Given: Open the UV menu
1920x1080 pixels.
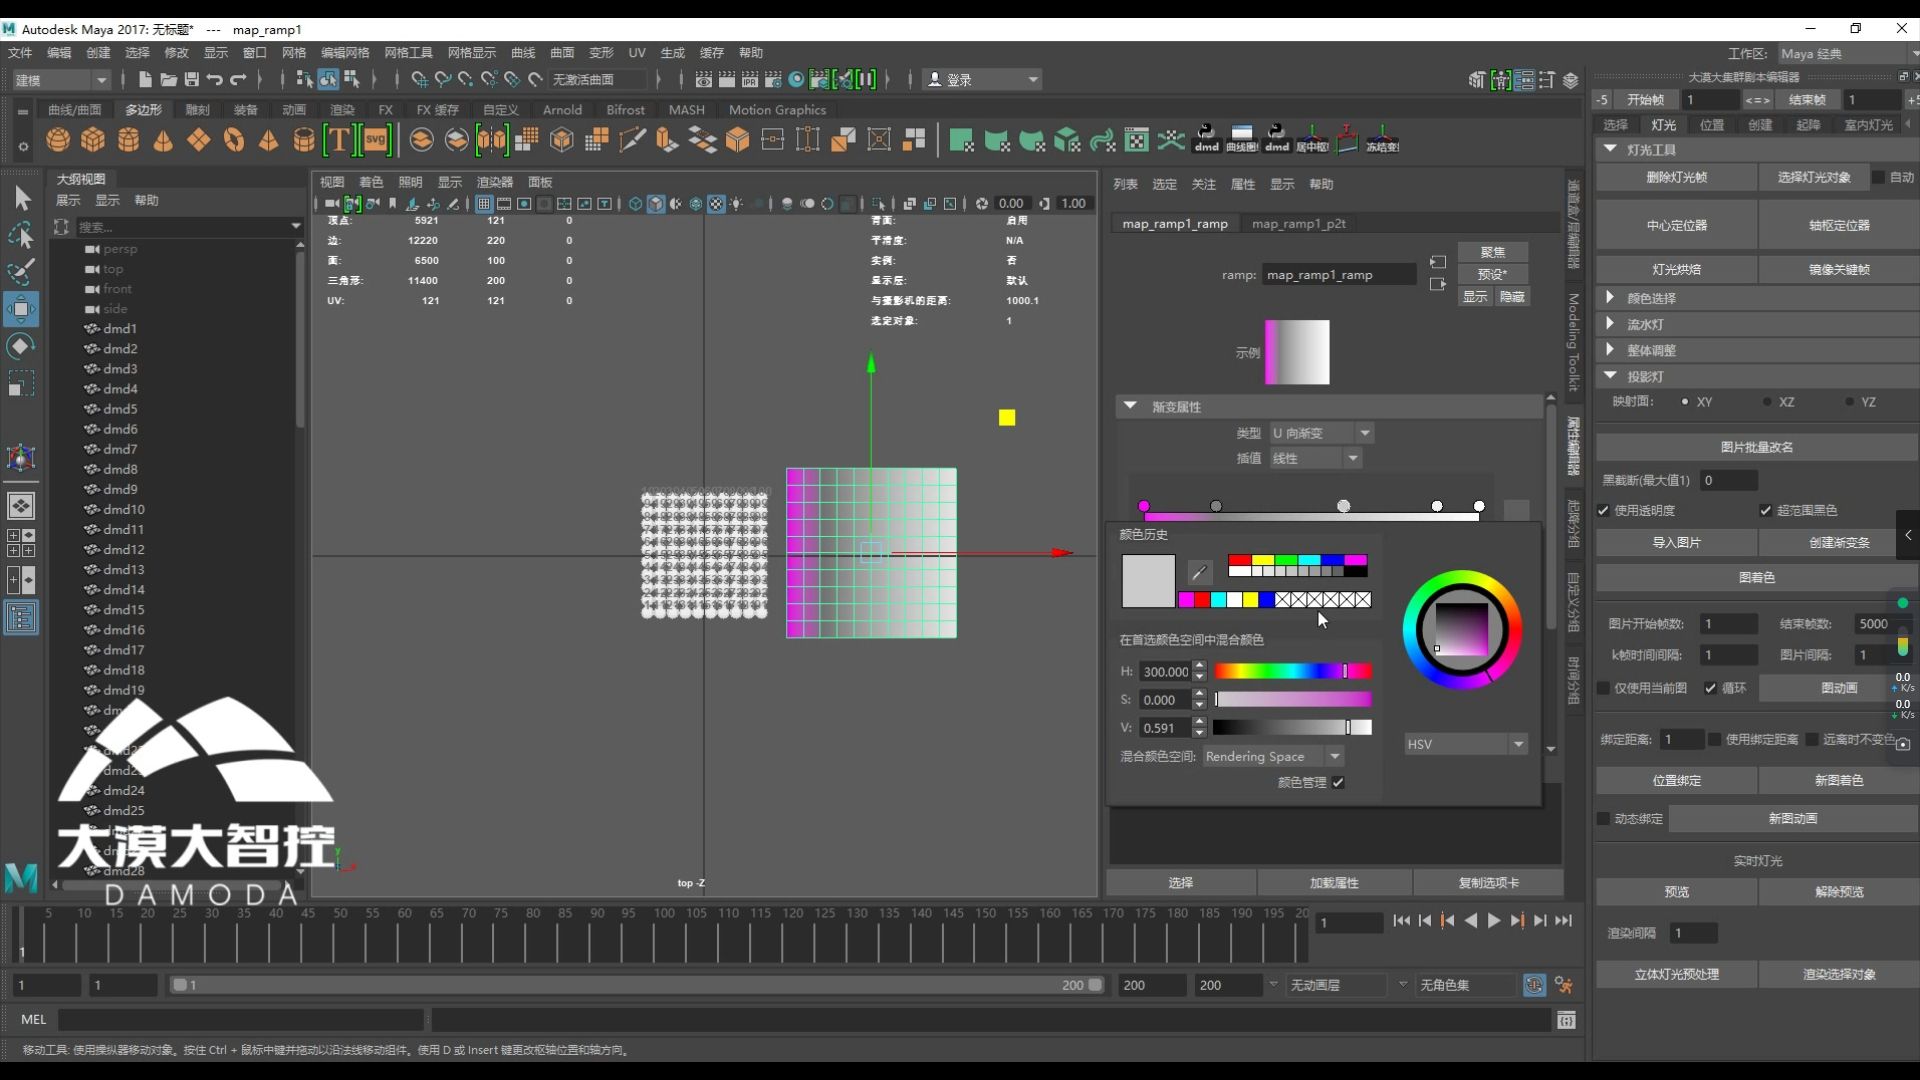Looking at the screenshot, I should point(637,53).
